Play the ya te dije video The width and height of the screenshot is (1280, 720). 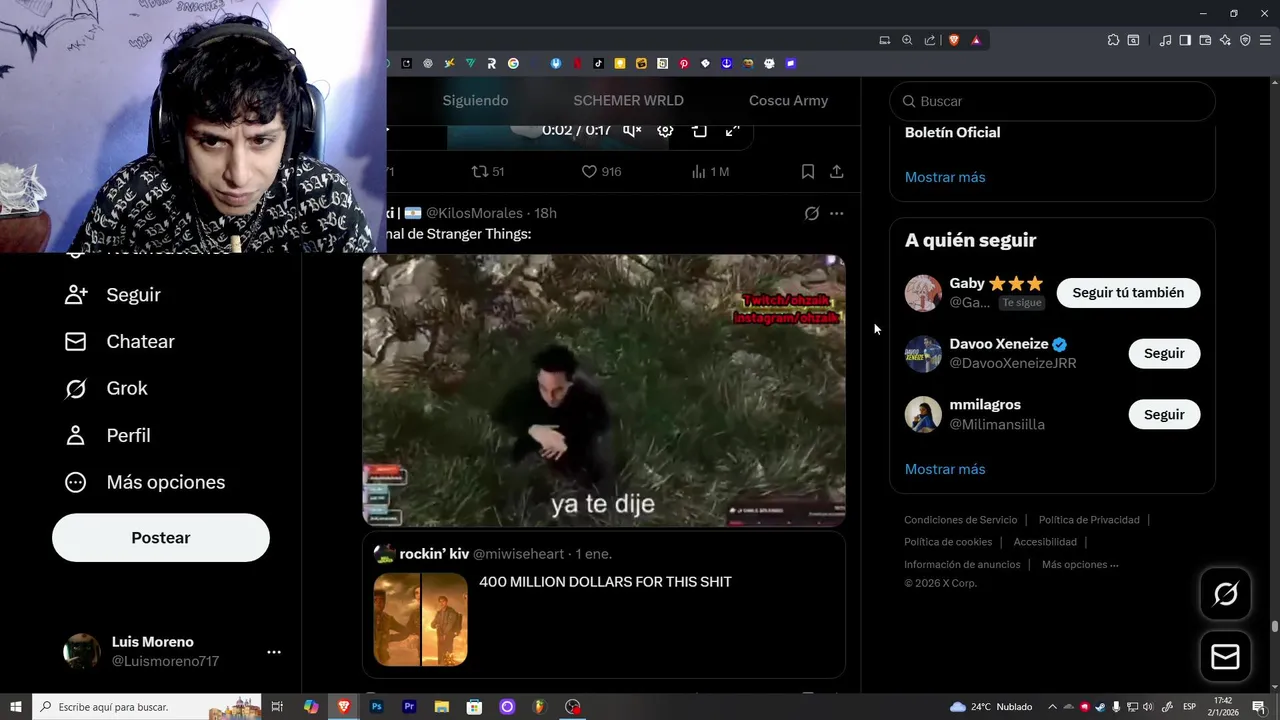point(604,390)
